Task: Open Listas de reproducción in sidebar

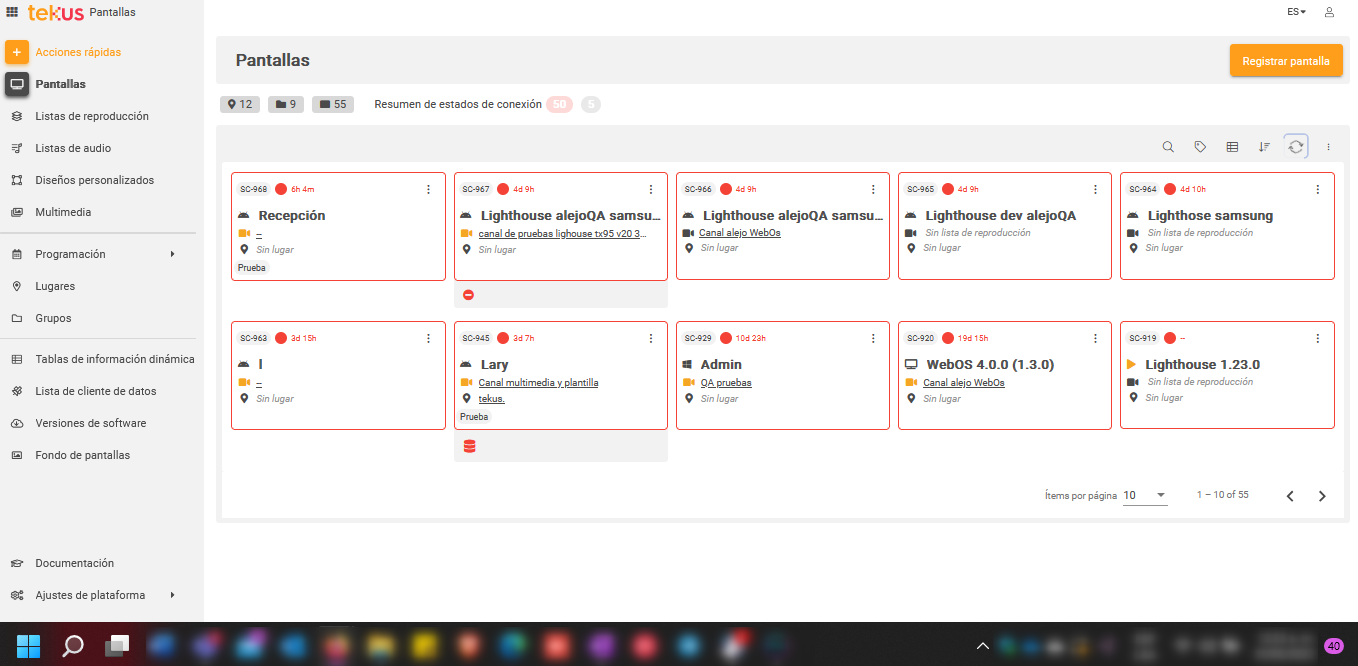Action: coord(91,116)
